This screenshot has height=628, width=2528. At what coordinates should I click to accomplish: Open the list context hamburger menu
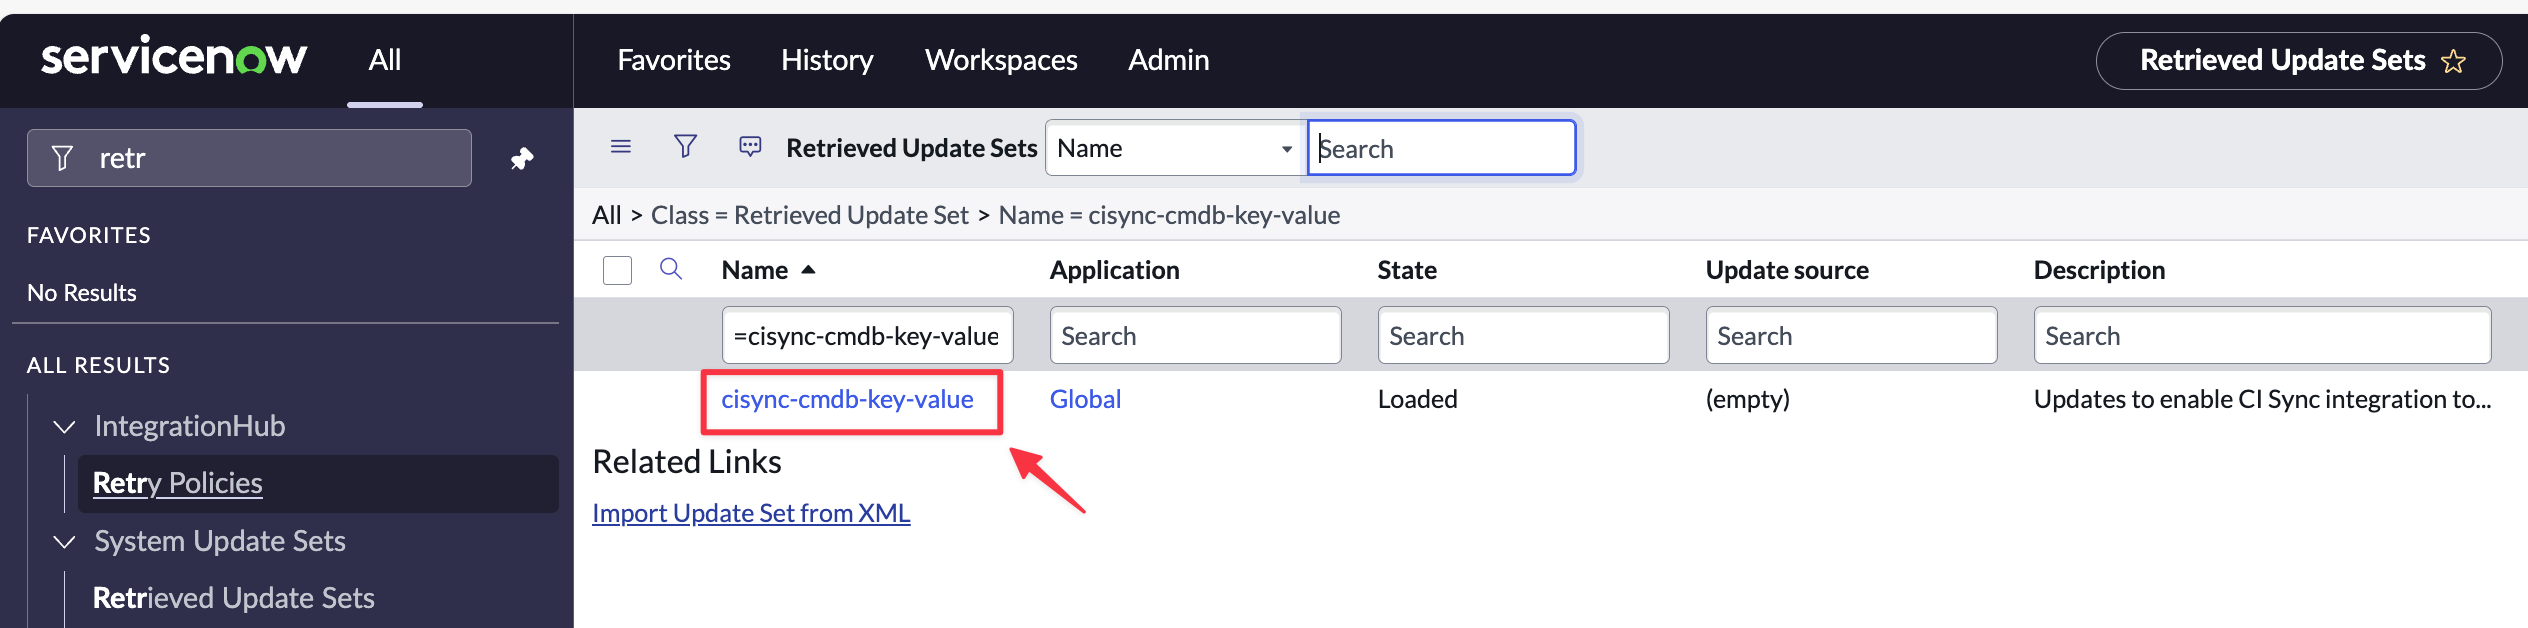(621, 147)
